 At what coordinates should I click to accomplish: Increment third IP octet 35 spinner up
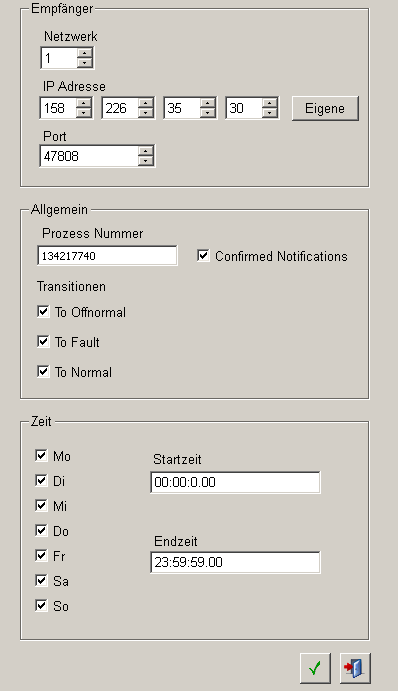(208, 104)
